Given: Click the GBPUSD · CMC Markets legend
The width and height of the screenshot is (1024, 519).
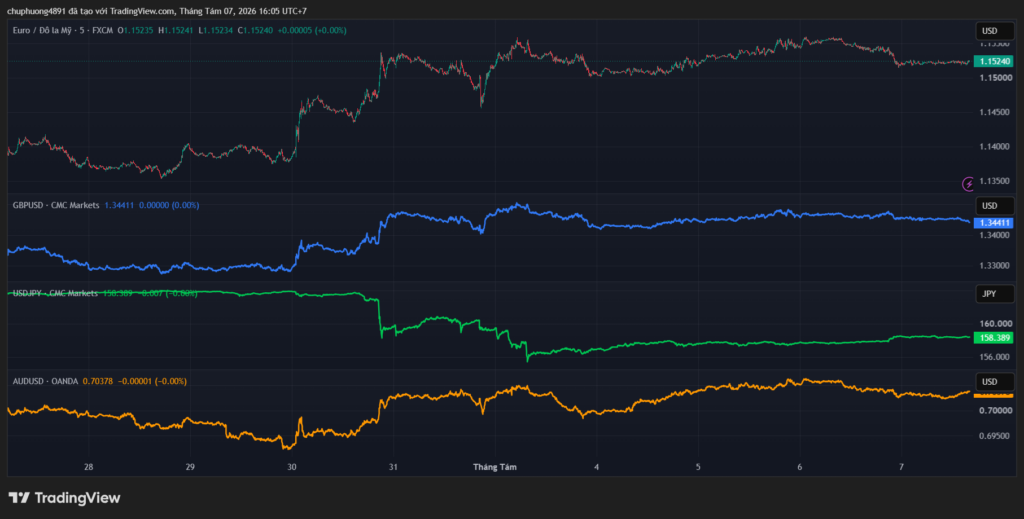Looking at the screenshot, I should click(56, 205).
